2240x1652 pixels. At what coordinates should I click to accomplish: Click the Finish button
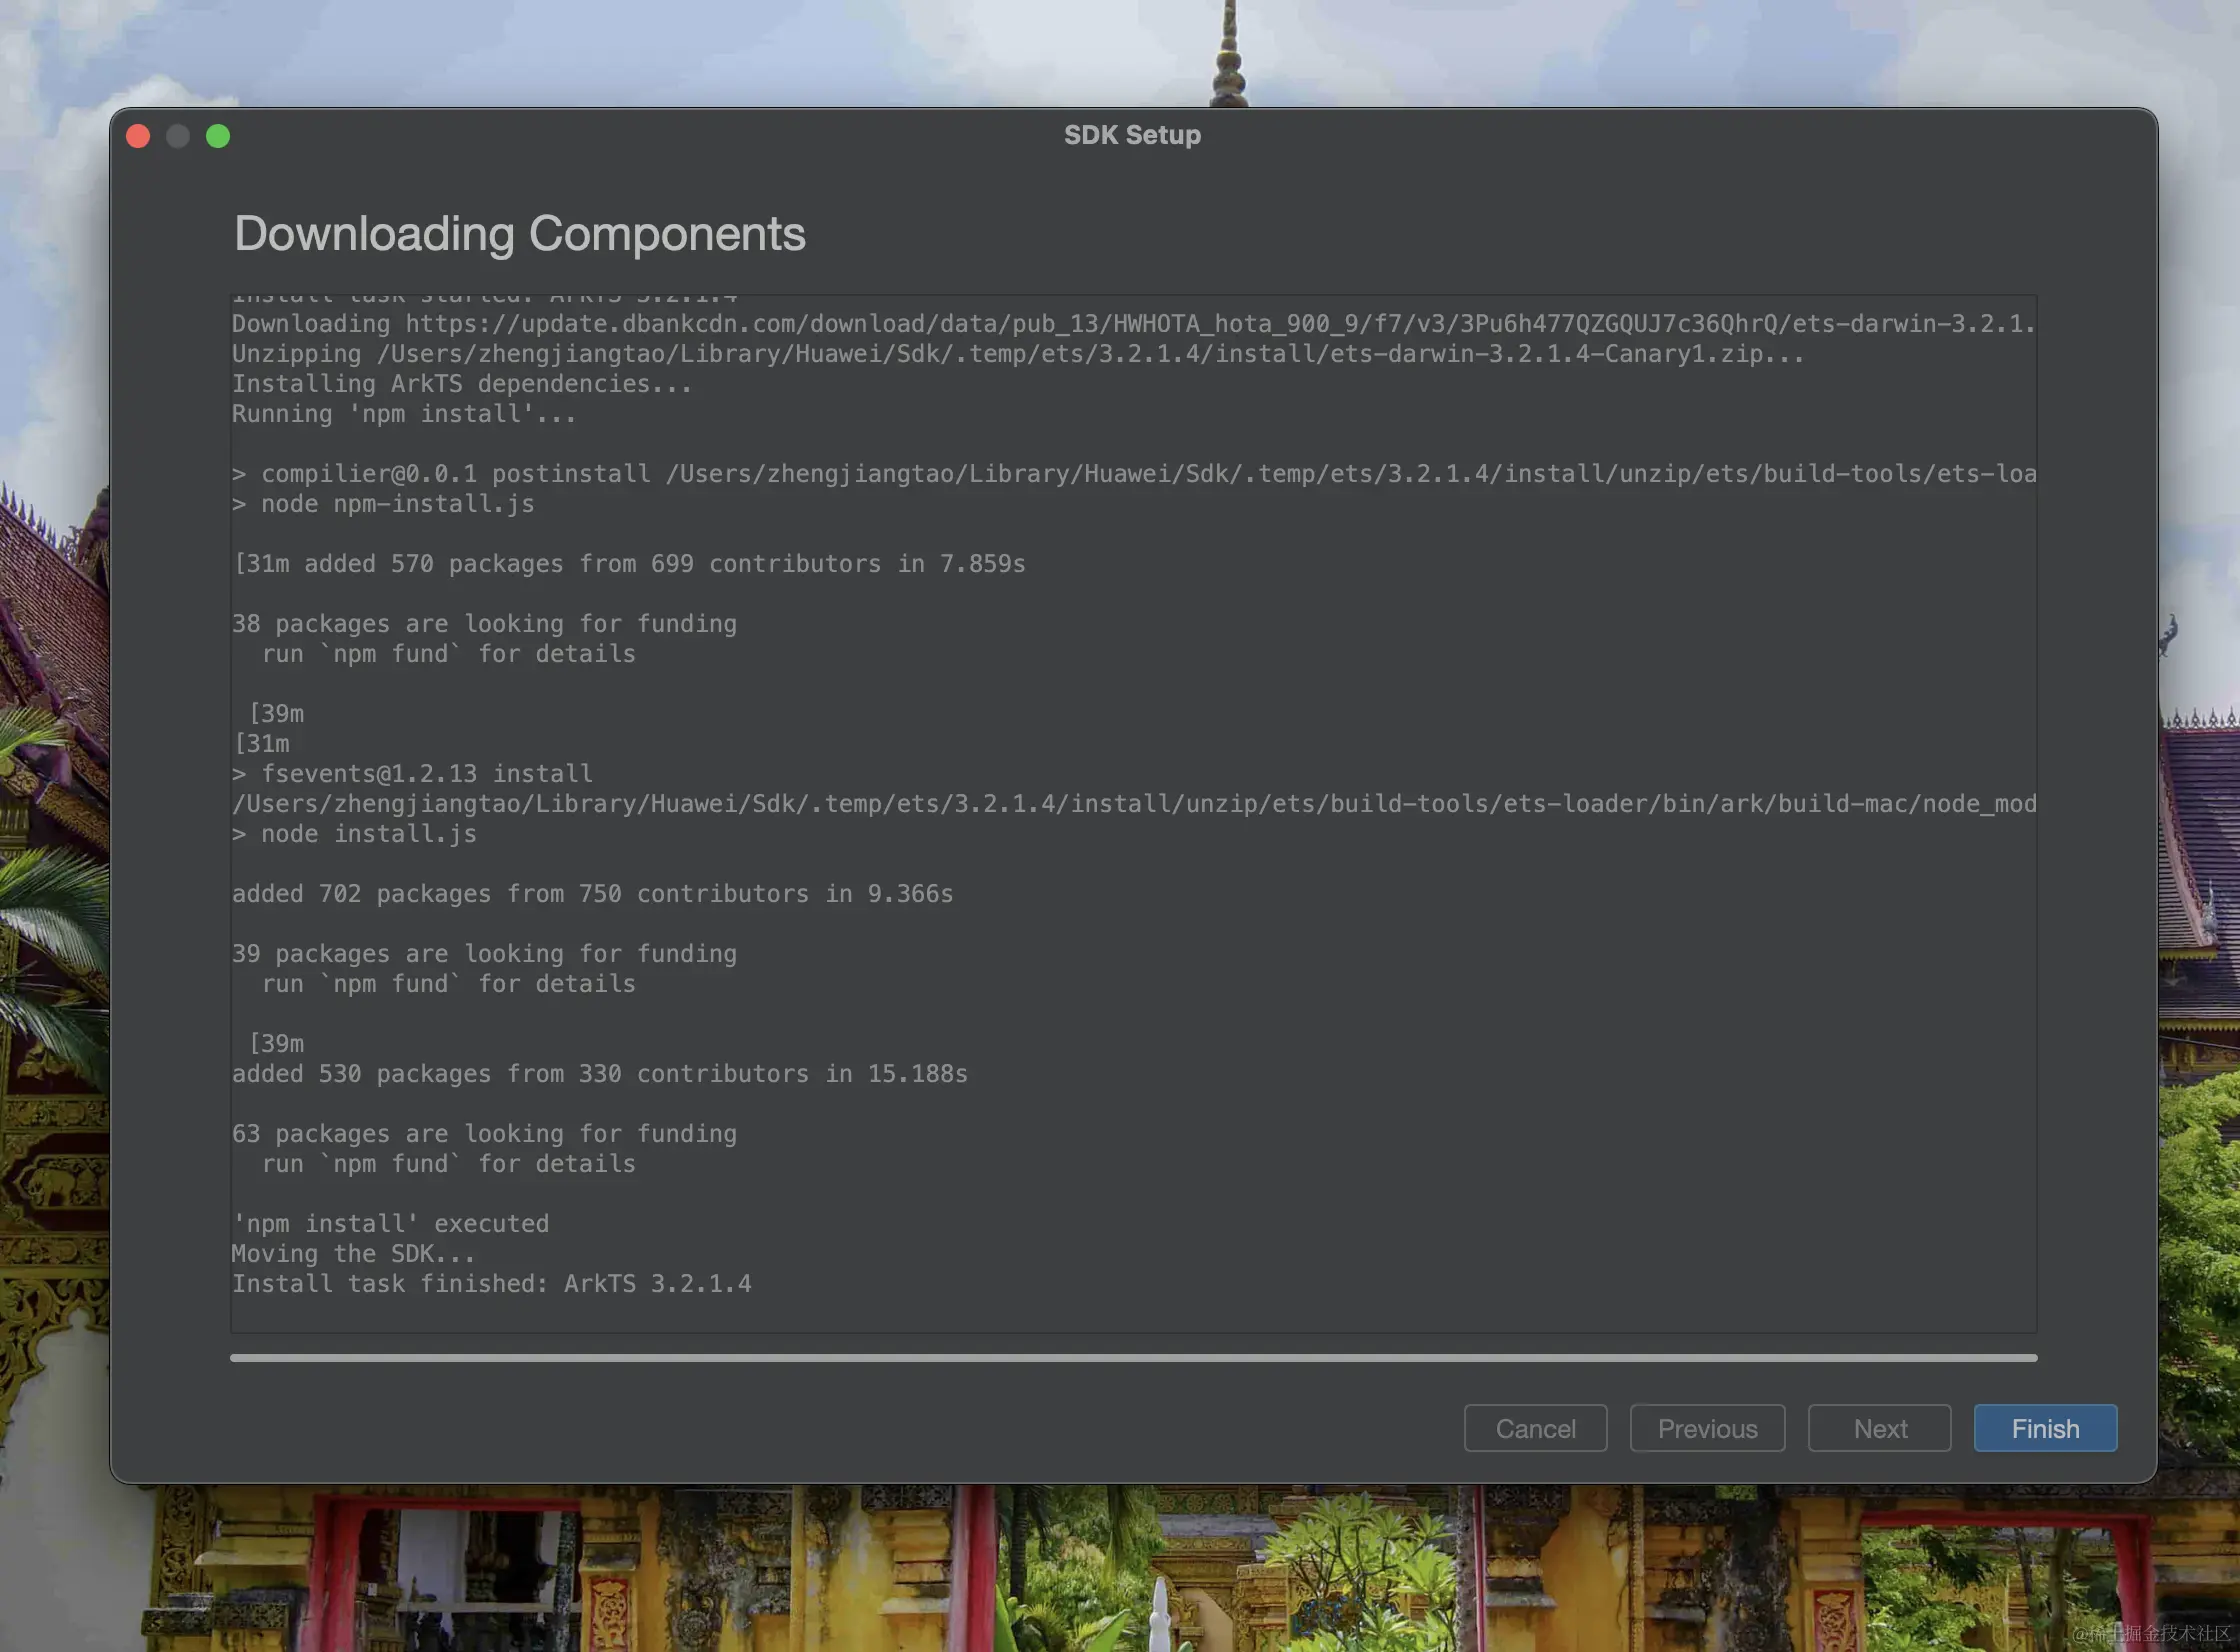(x=2044, y=1428)
